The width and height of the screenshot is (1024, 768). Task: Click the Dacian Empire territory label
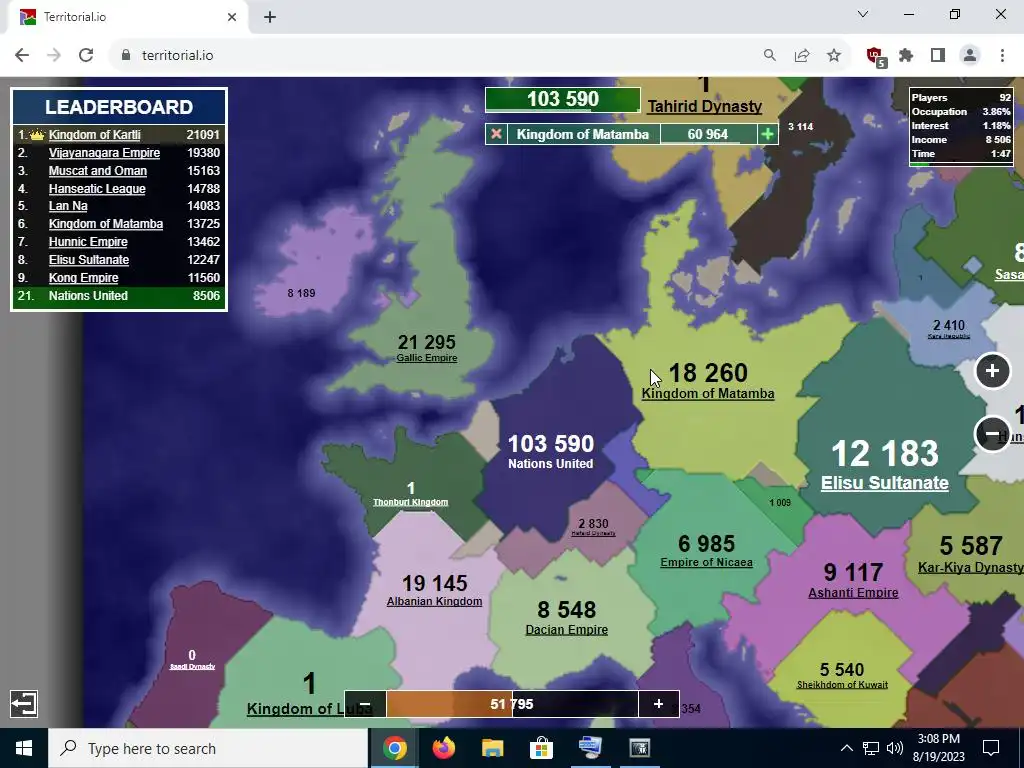tap(566, 630)
